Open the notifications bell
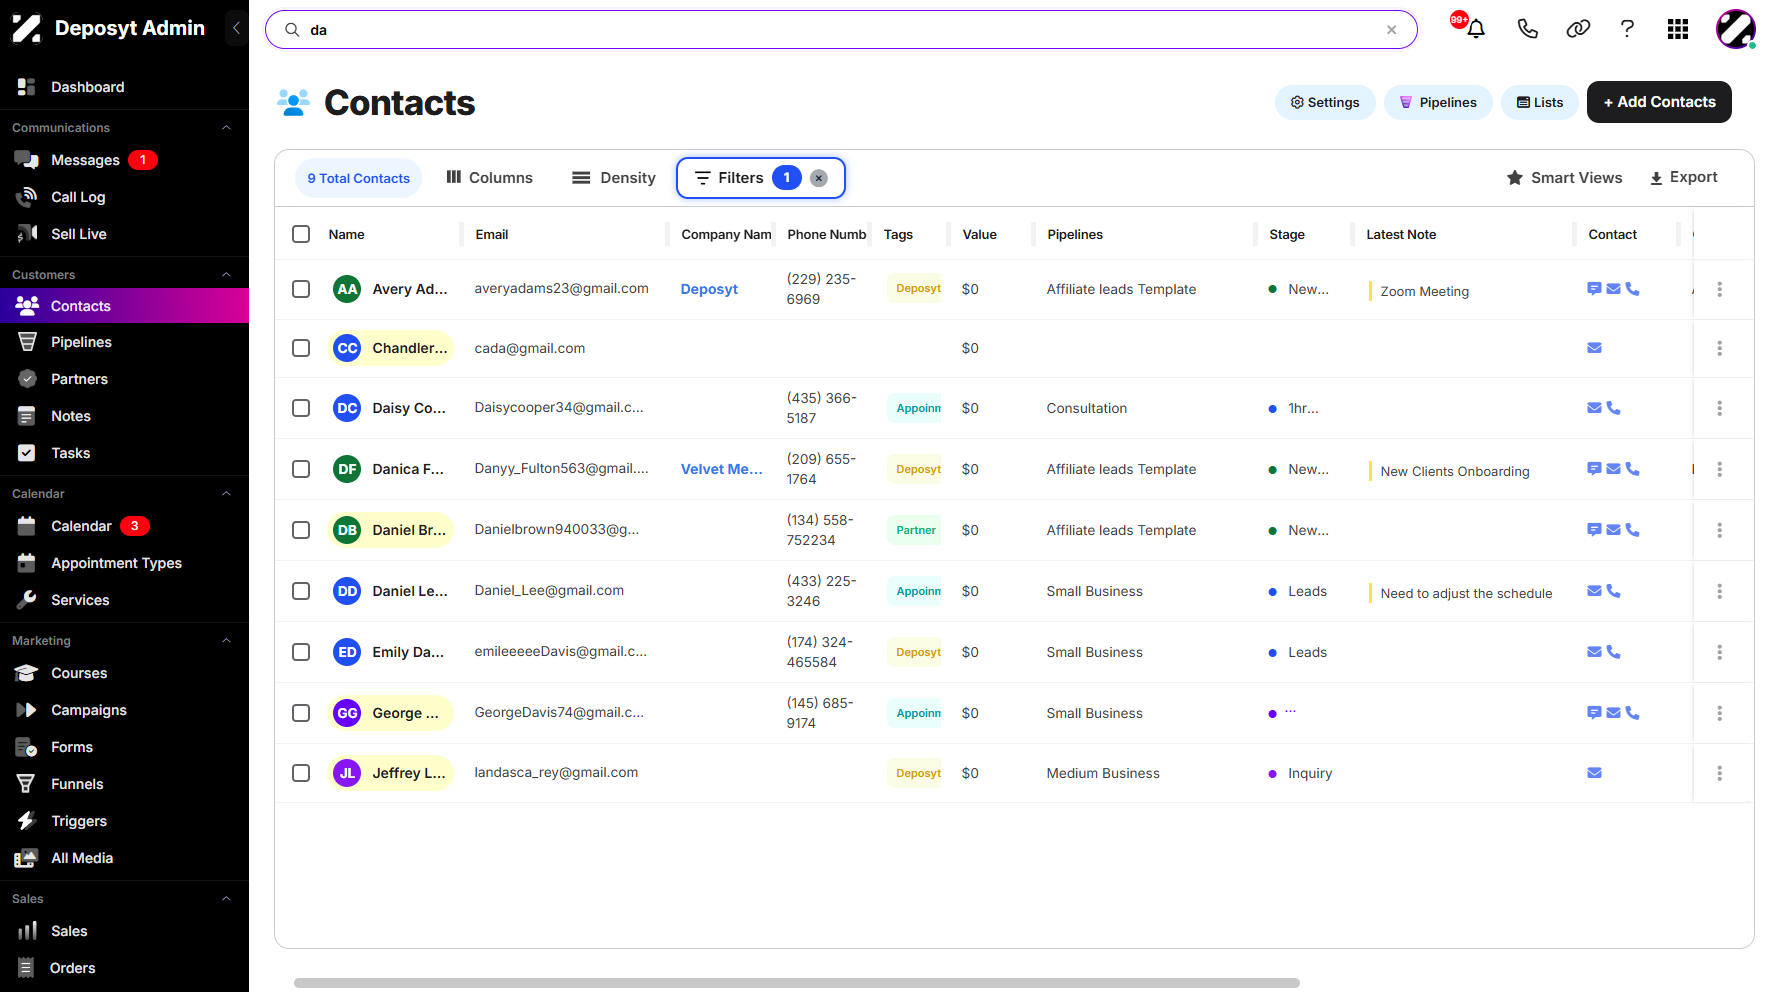Screen dimensions: 1780x992 (1475, 29)
